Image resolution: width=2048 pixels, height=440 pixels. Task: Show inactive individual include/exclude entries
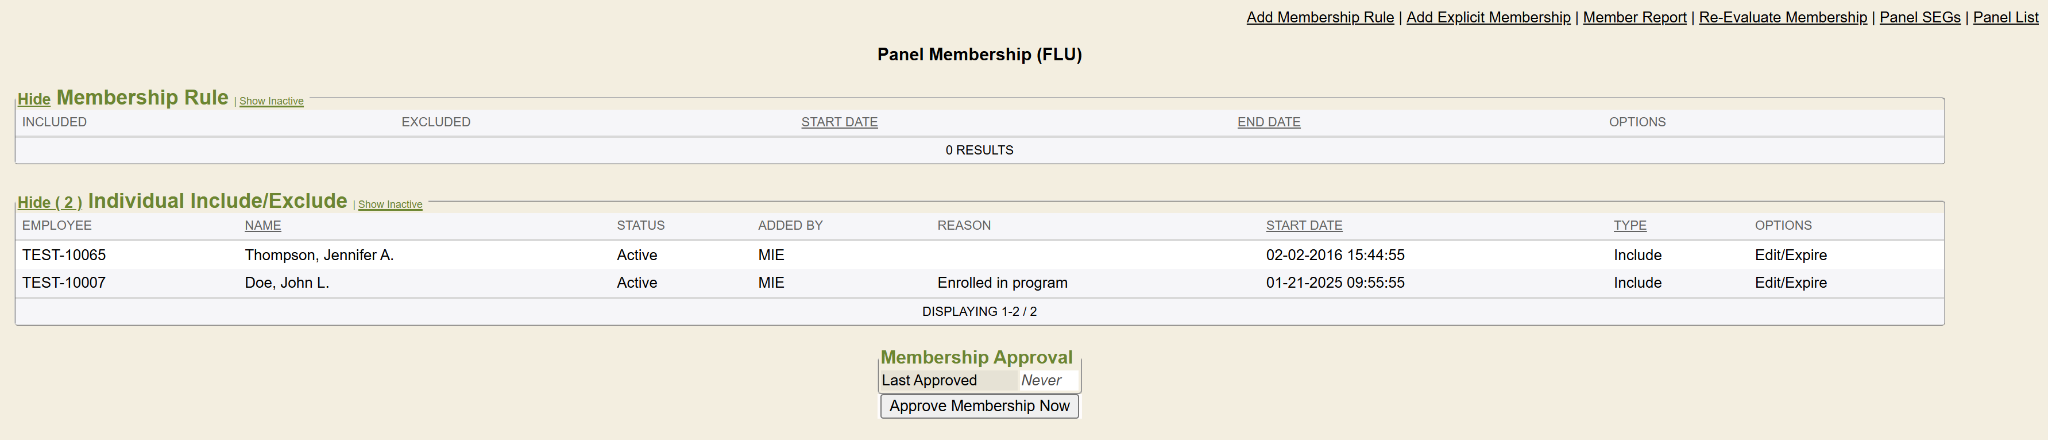pos(390,205)
